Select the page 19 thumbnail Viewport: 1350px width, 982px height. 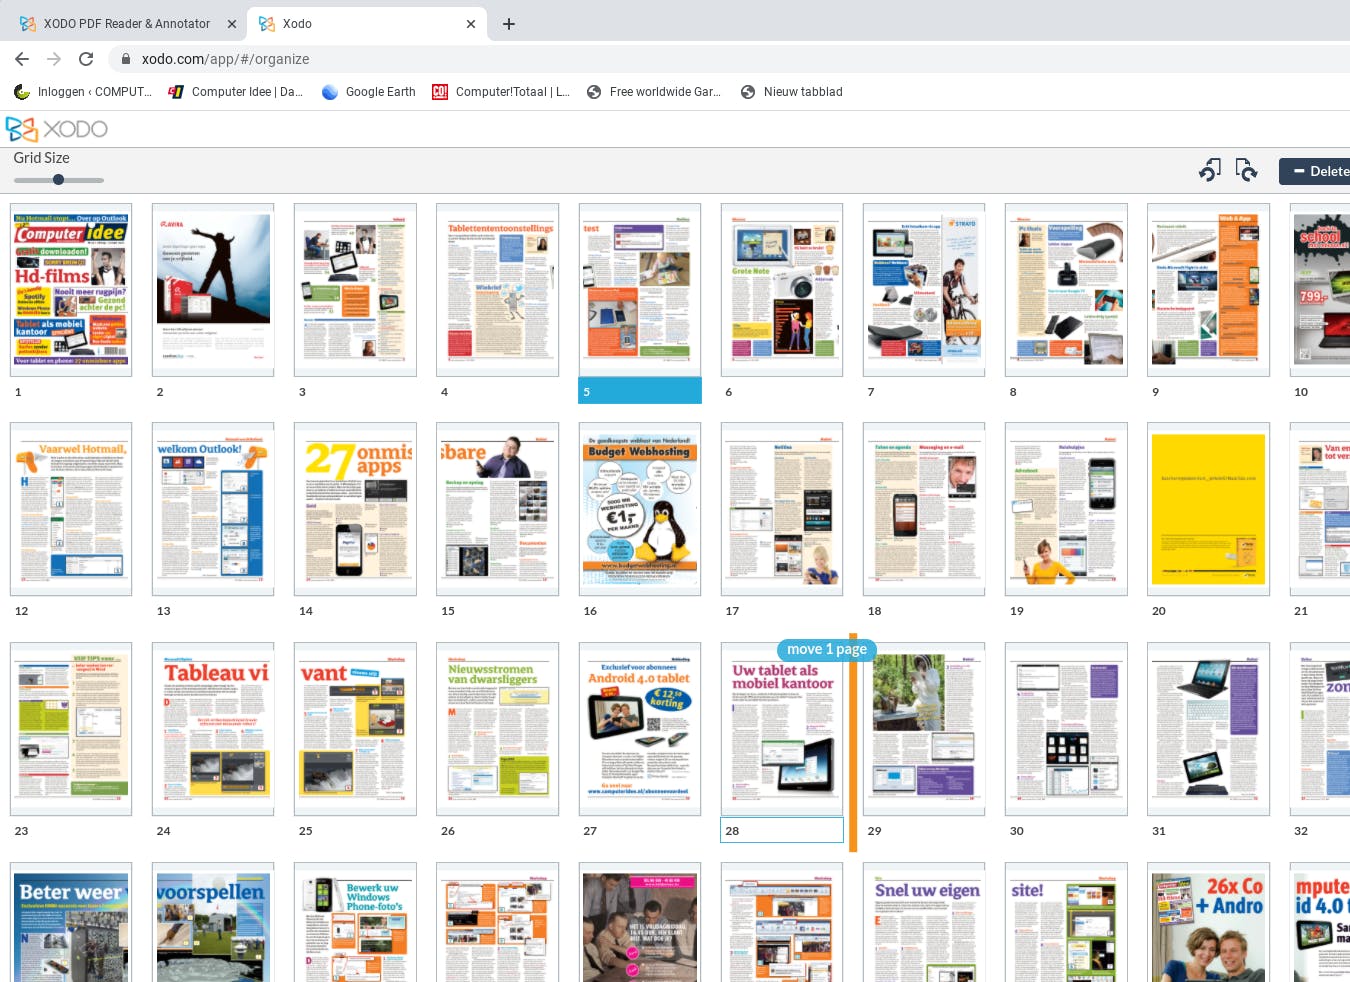point(1066,509)
